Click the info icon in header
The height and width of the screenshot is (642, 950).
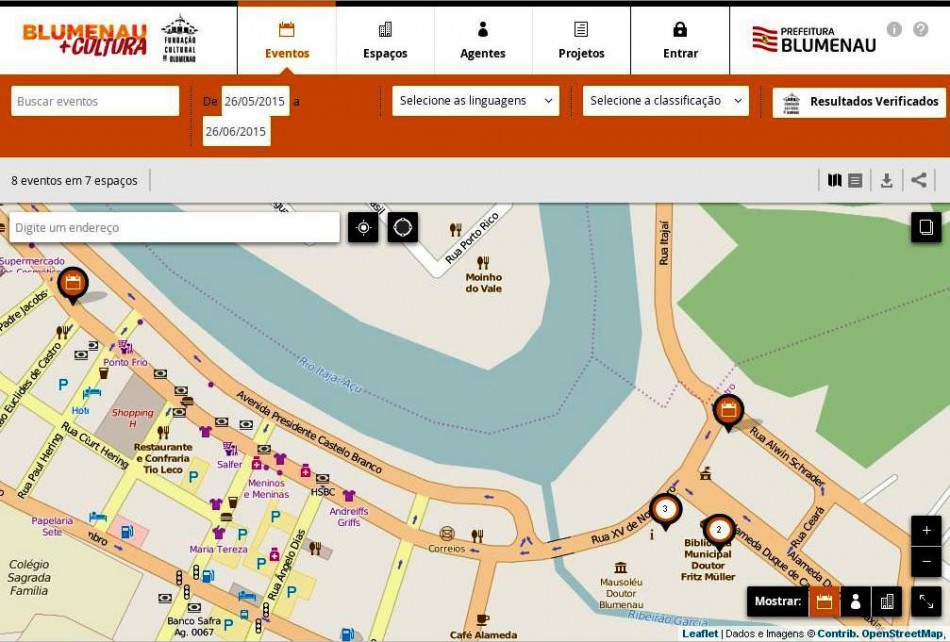coord(894,29)
